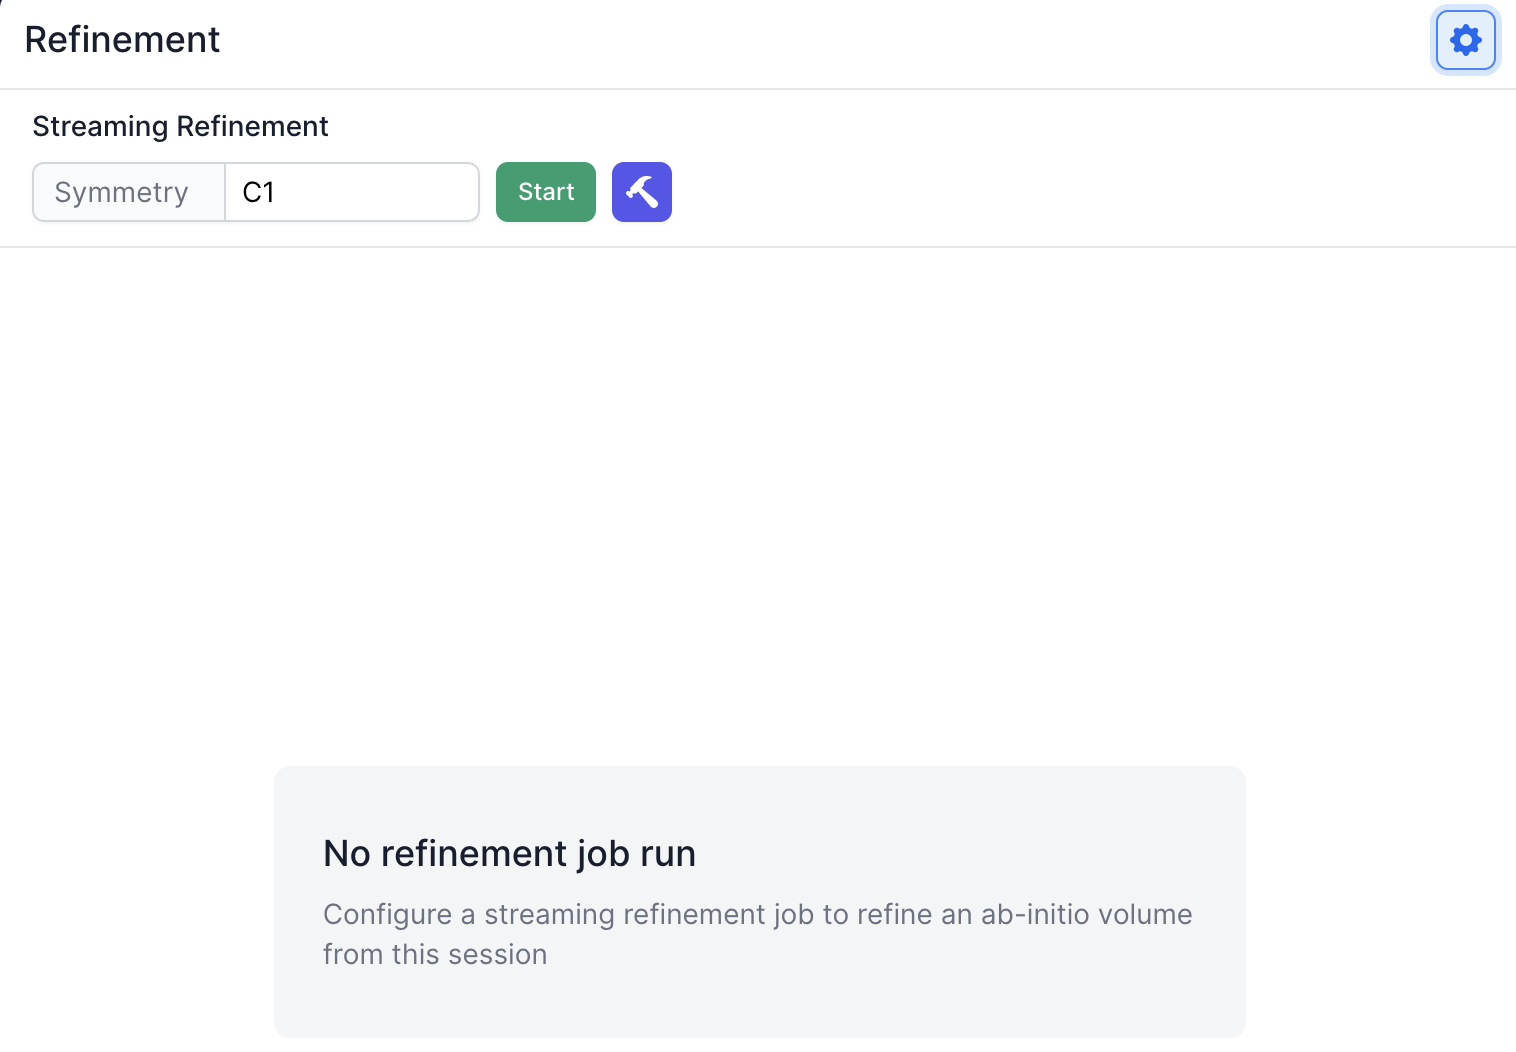The width and height of the screenshot is (1516, 1052).
Task: Click the gray empty-state card
Action: click(760, 902)
